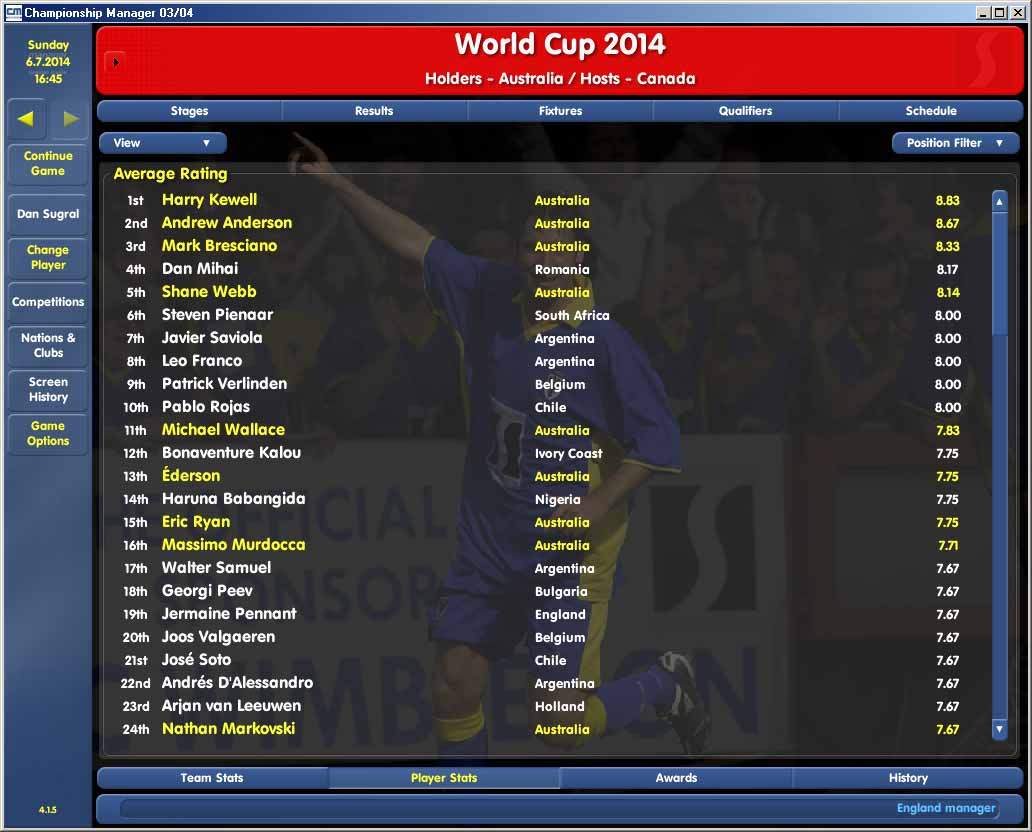Click Continue Game button
Screen dimensions: 1032x832
click(x=48, y=163)
